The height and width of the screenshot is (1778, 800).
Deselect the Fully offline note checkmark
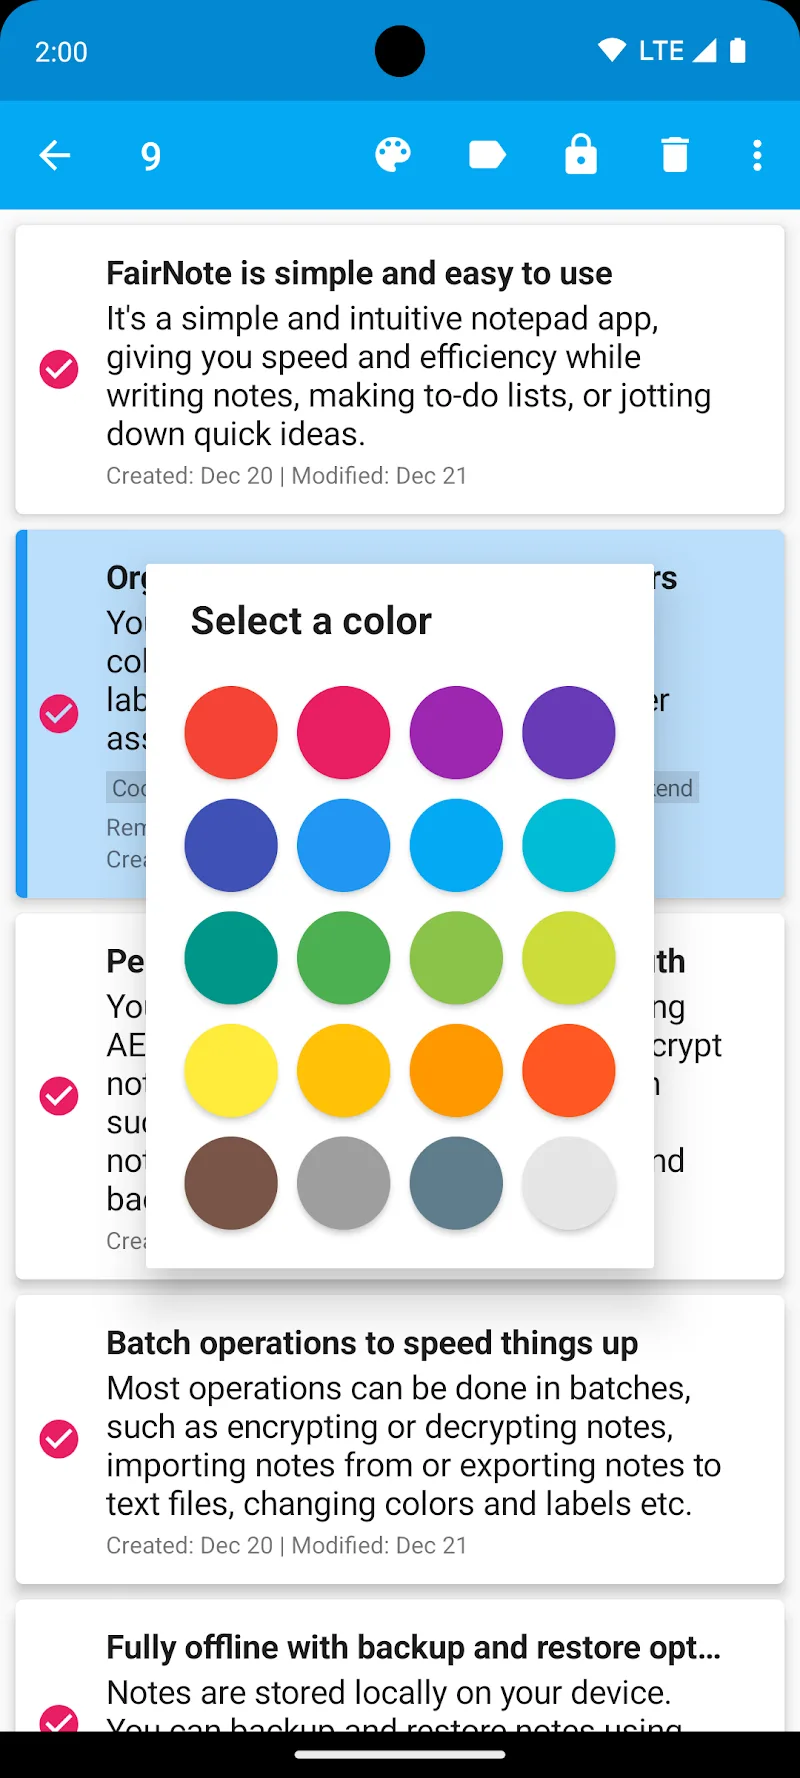point(59,1718)
